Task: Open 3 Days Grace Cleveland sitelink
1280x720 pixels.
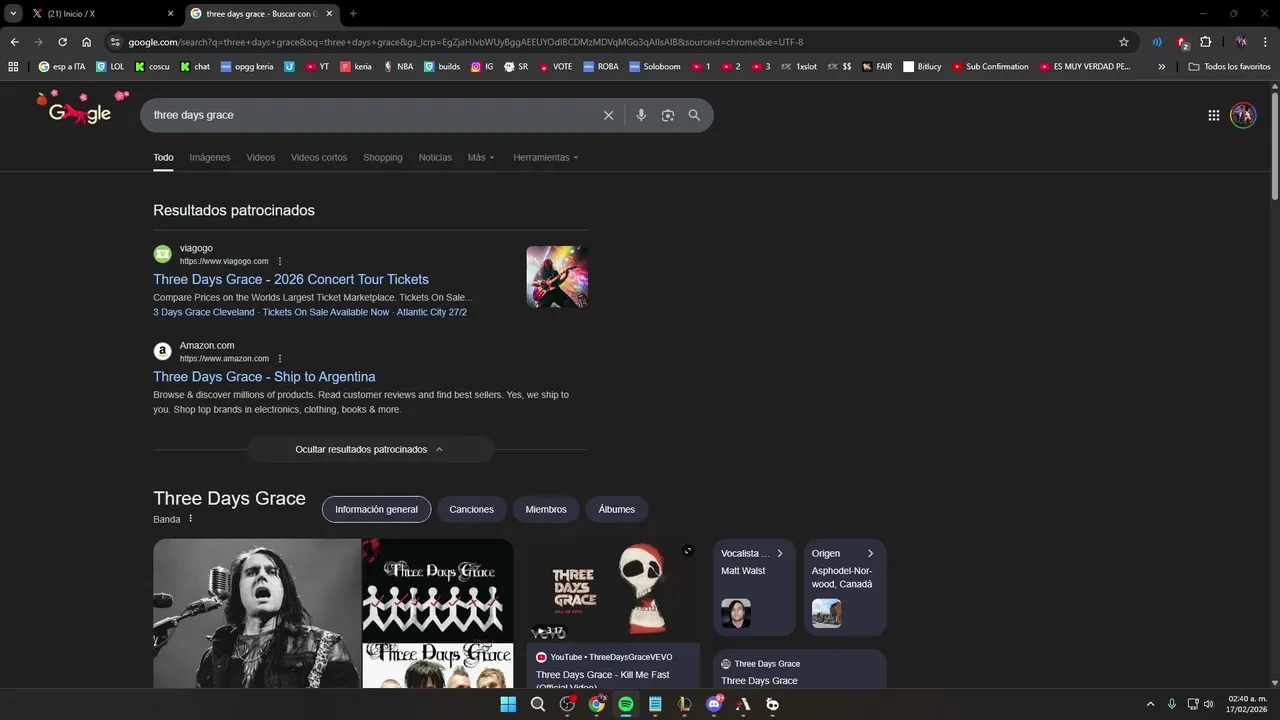Action: (204, 312)
